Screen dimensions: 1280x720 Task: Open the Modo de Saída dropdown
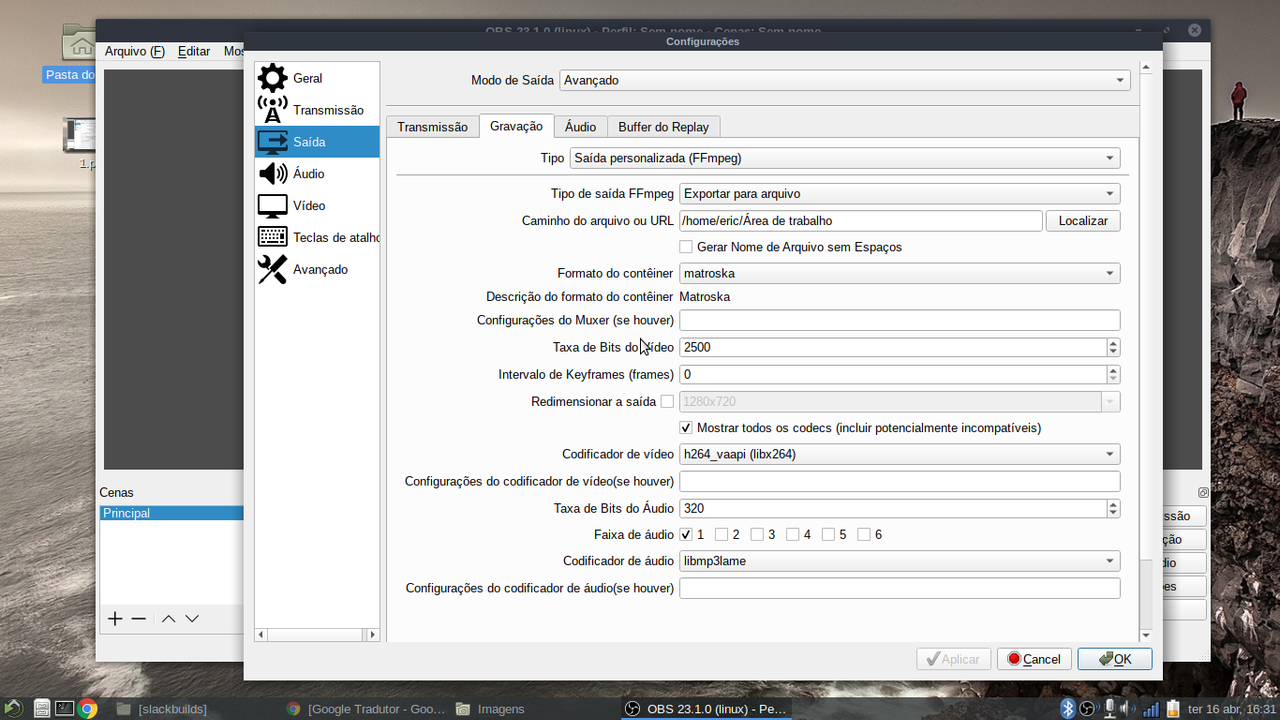pyautogui.click(x=844, y=80)
